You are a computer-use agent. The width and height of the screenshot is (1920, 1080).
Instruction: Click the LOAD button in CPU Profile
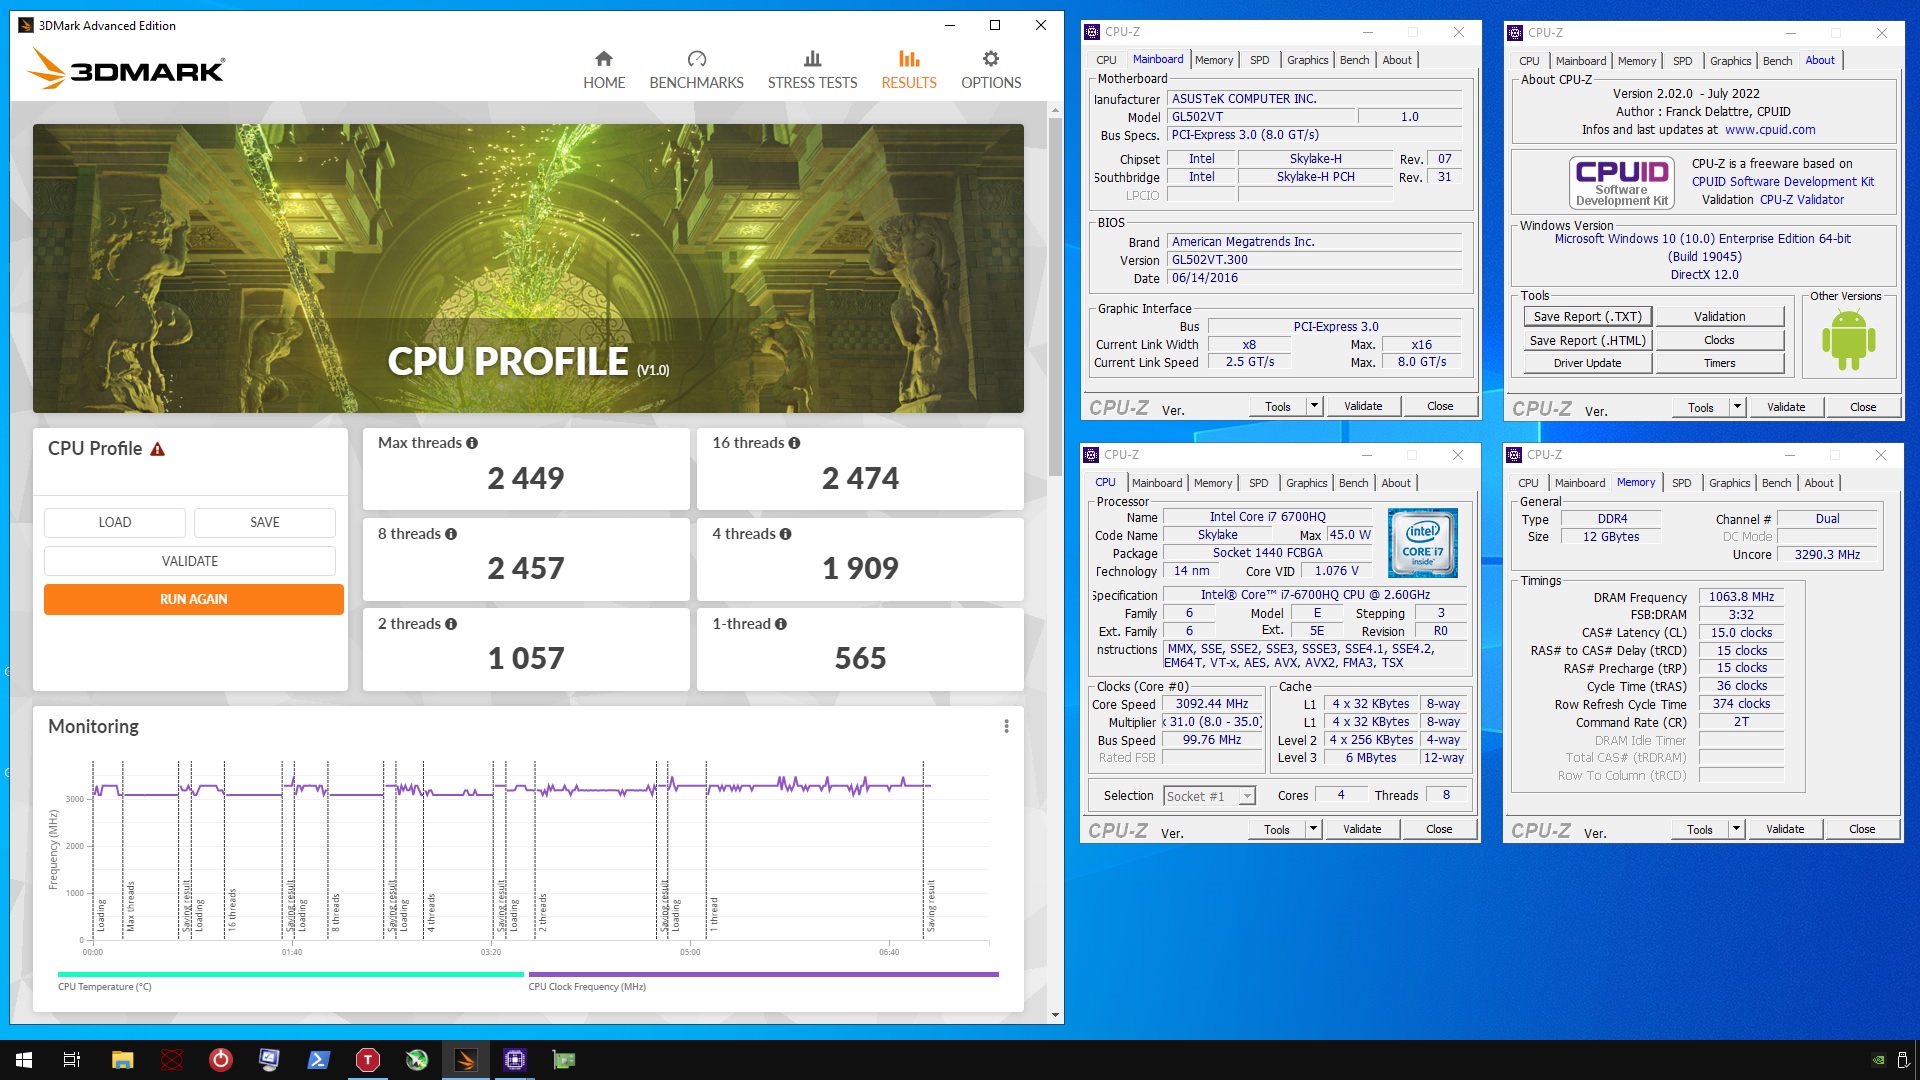[x=114, y=522]
